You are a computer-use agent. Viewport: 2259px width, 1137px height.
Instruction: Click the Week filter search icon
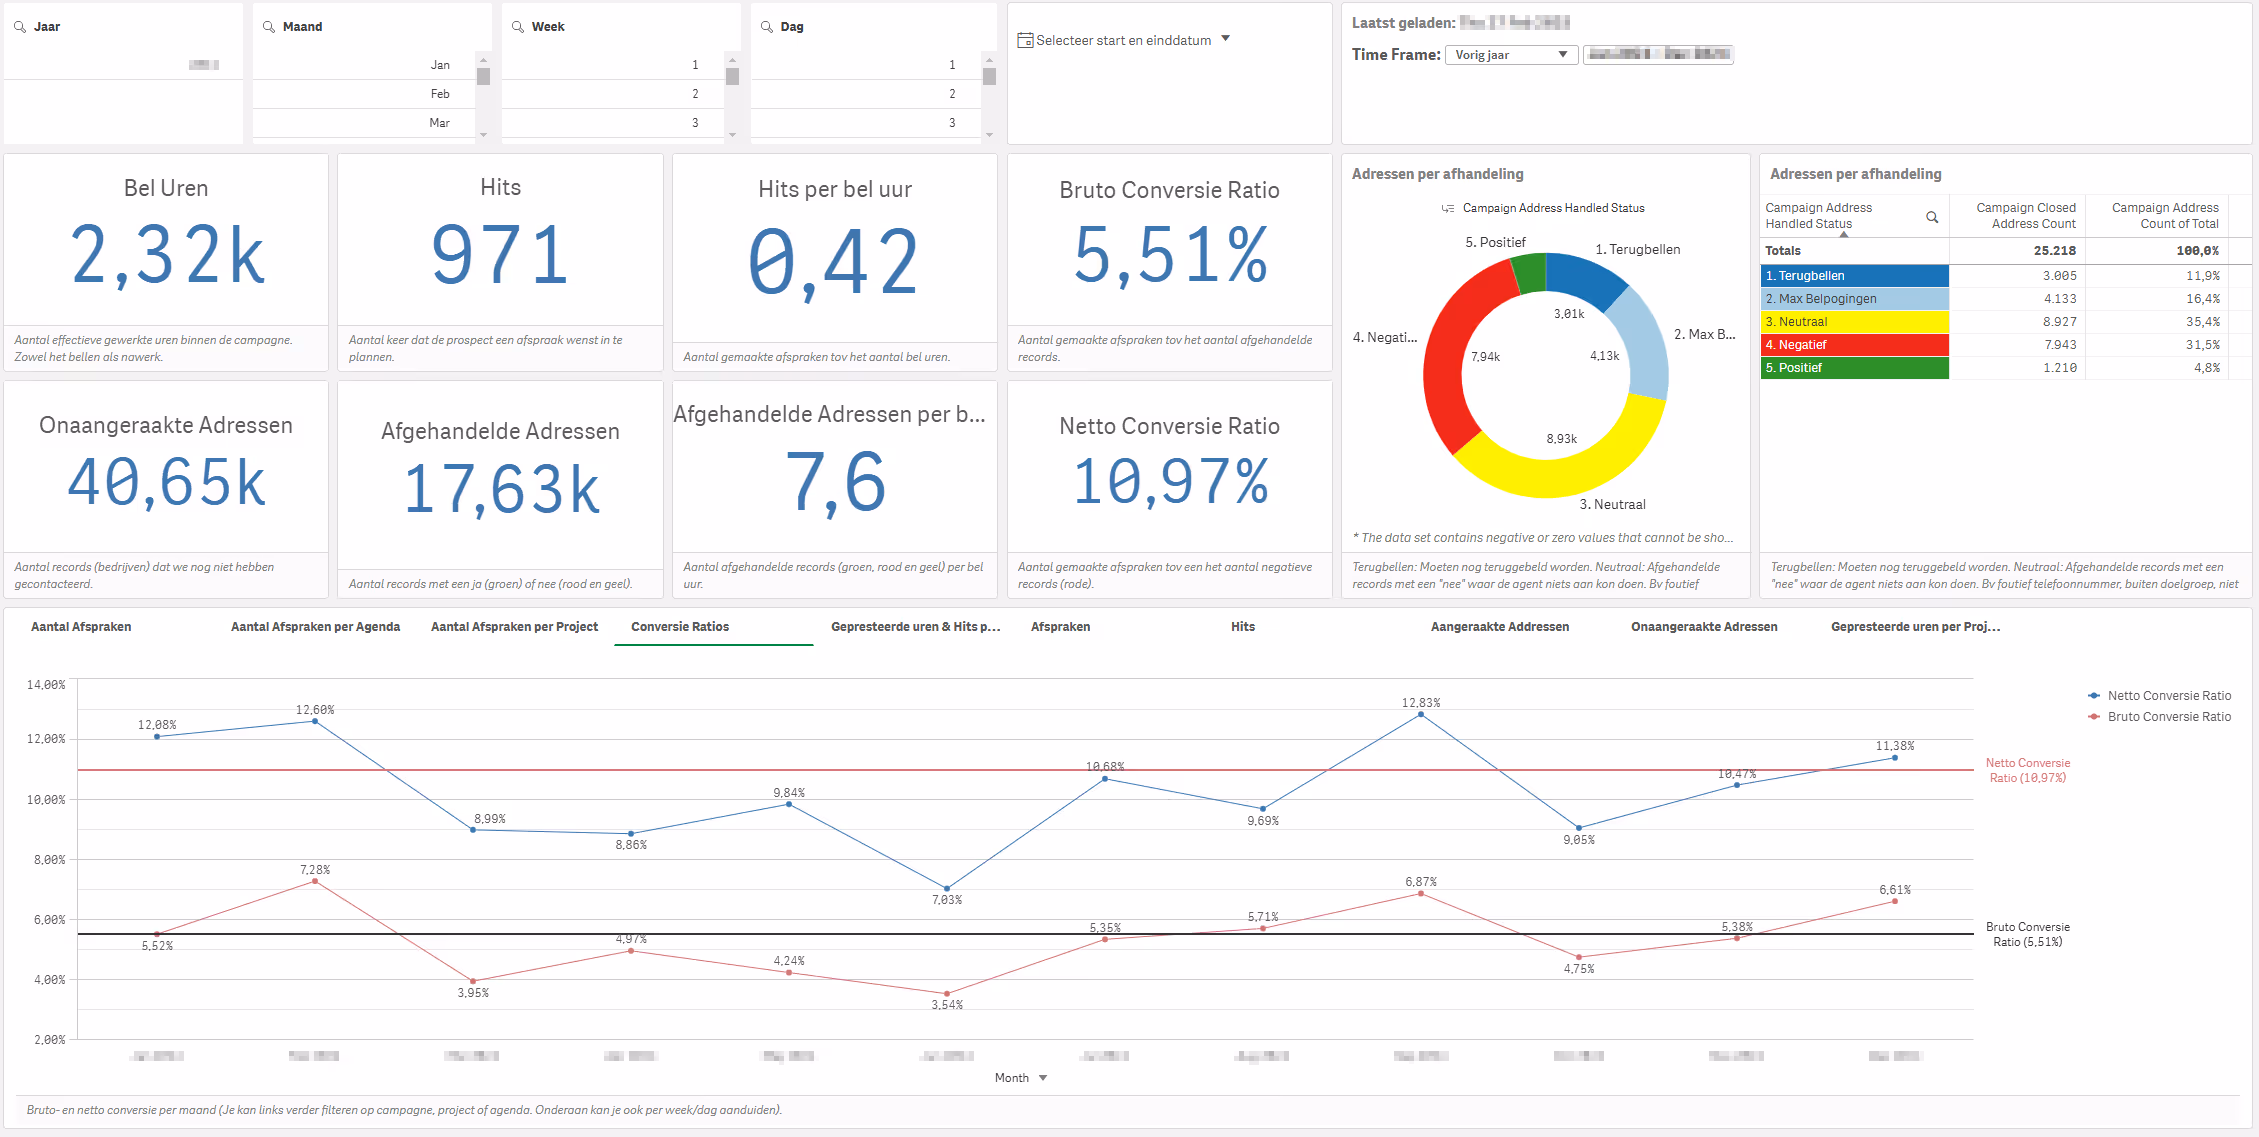point(518,27)
